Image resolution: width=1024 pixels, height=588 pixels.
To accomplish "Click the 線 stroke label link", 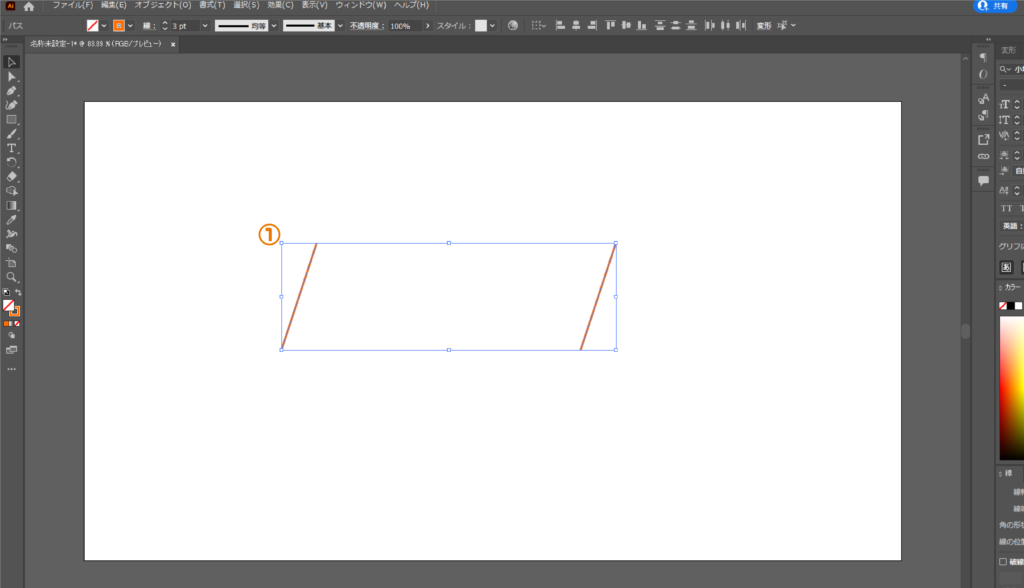I will click(x=148, y=25).
